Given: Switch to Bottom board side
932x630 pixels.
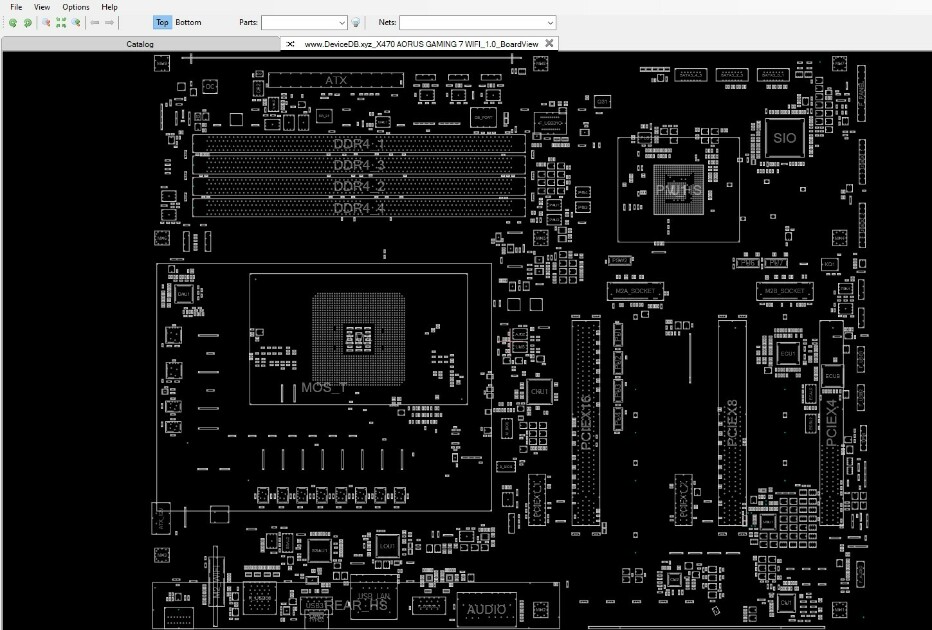Looking at the screenshot, I should tap(188, 23).
